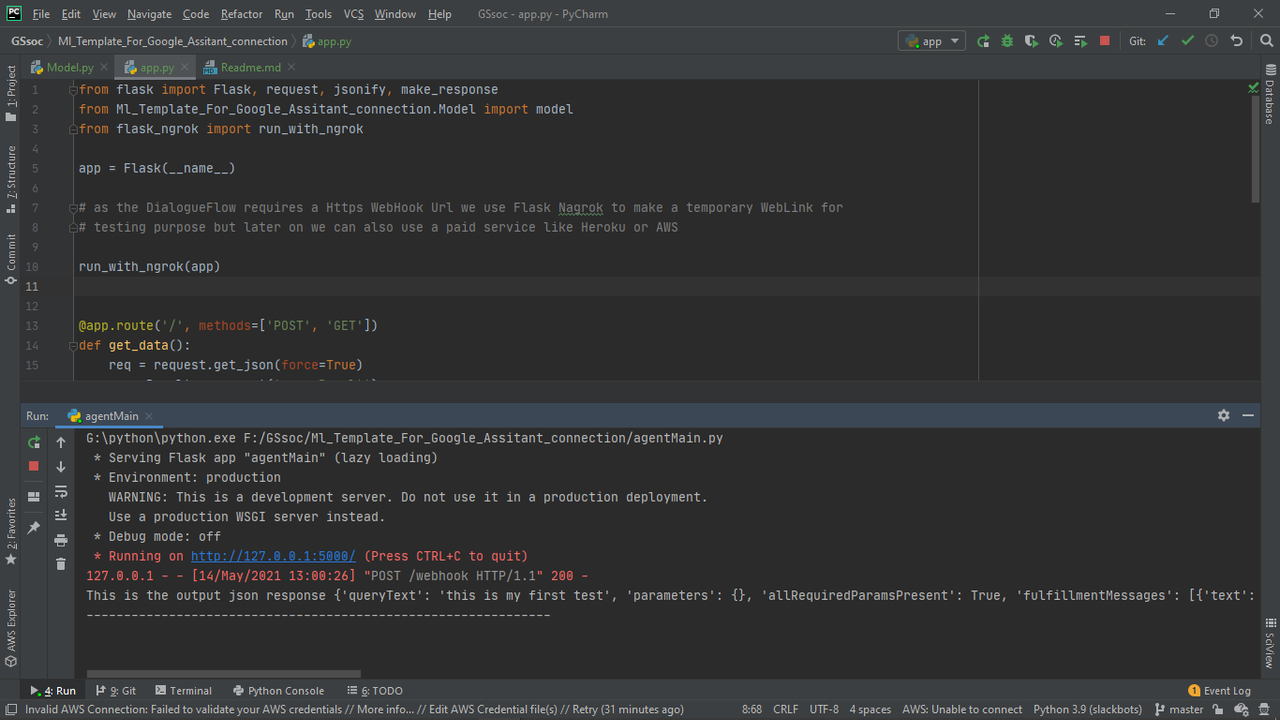Viewport: 1280px width, 720px height.
Task: Toggle the Favorites tool window
Action: 10,531
